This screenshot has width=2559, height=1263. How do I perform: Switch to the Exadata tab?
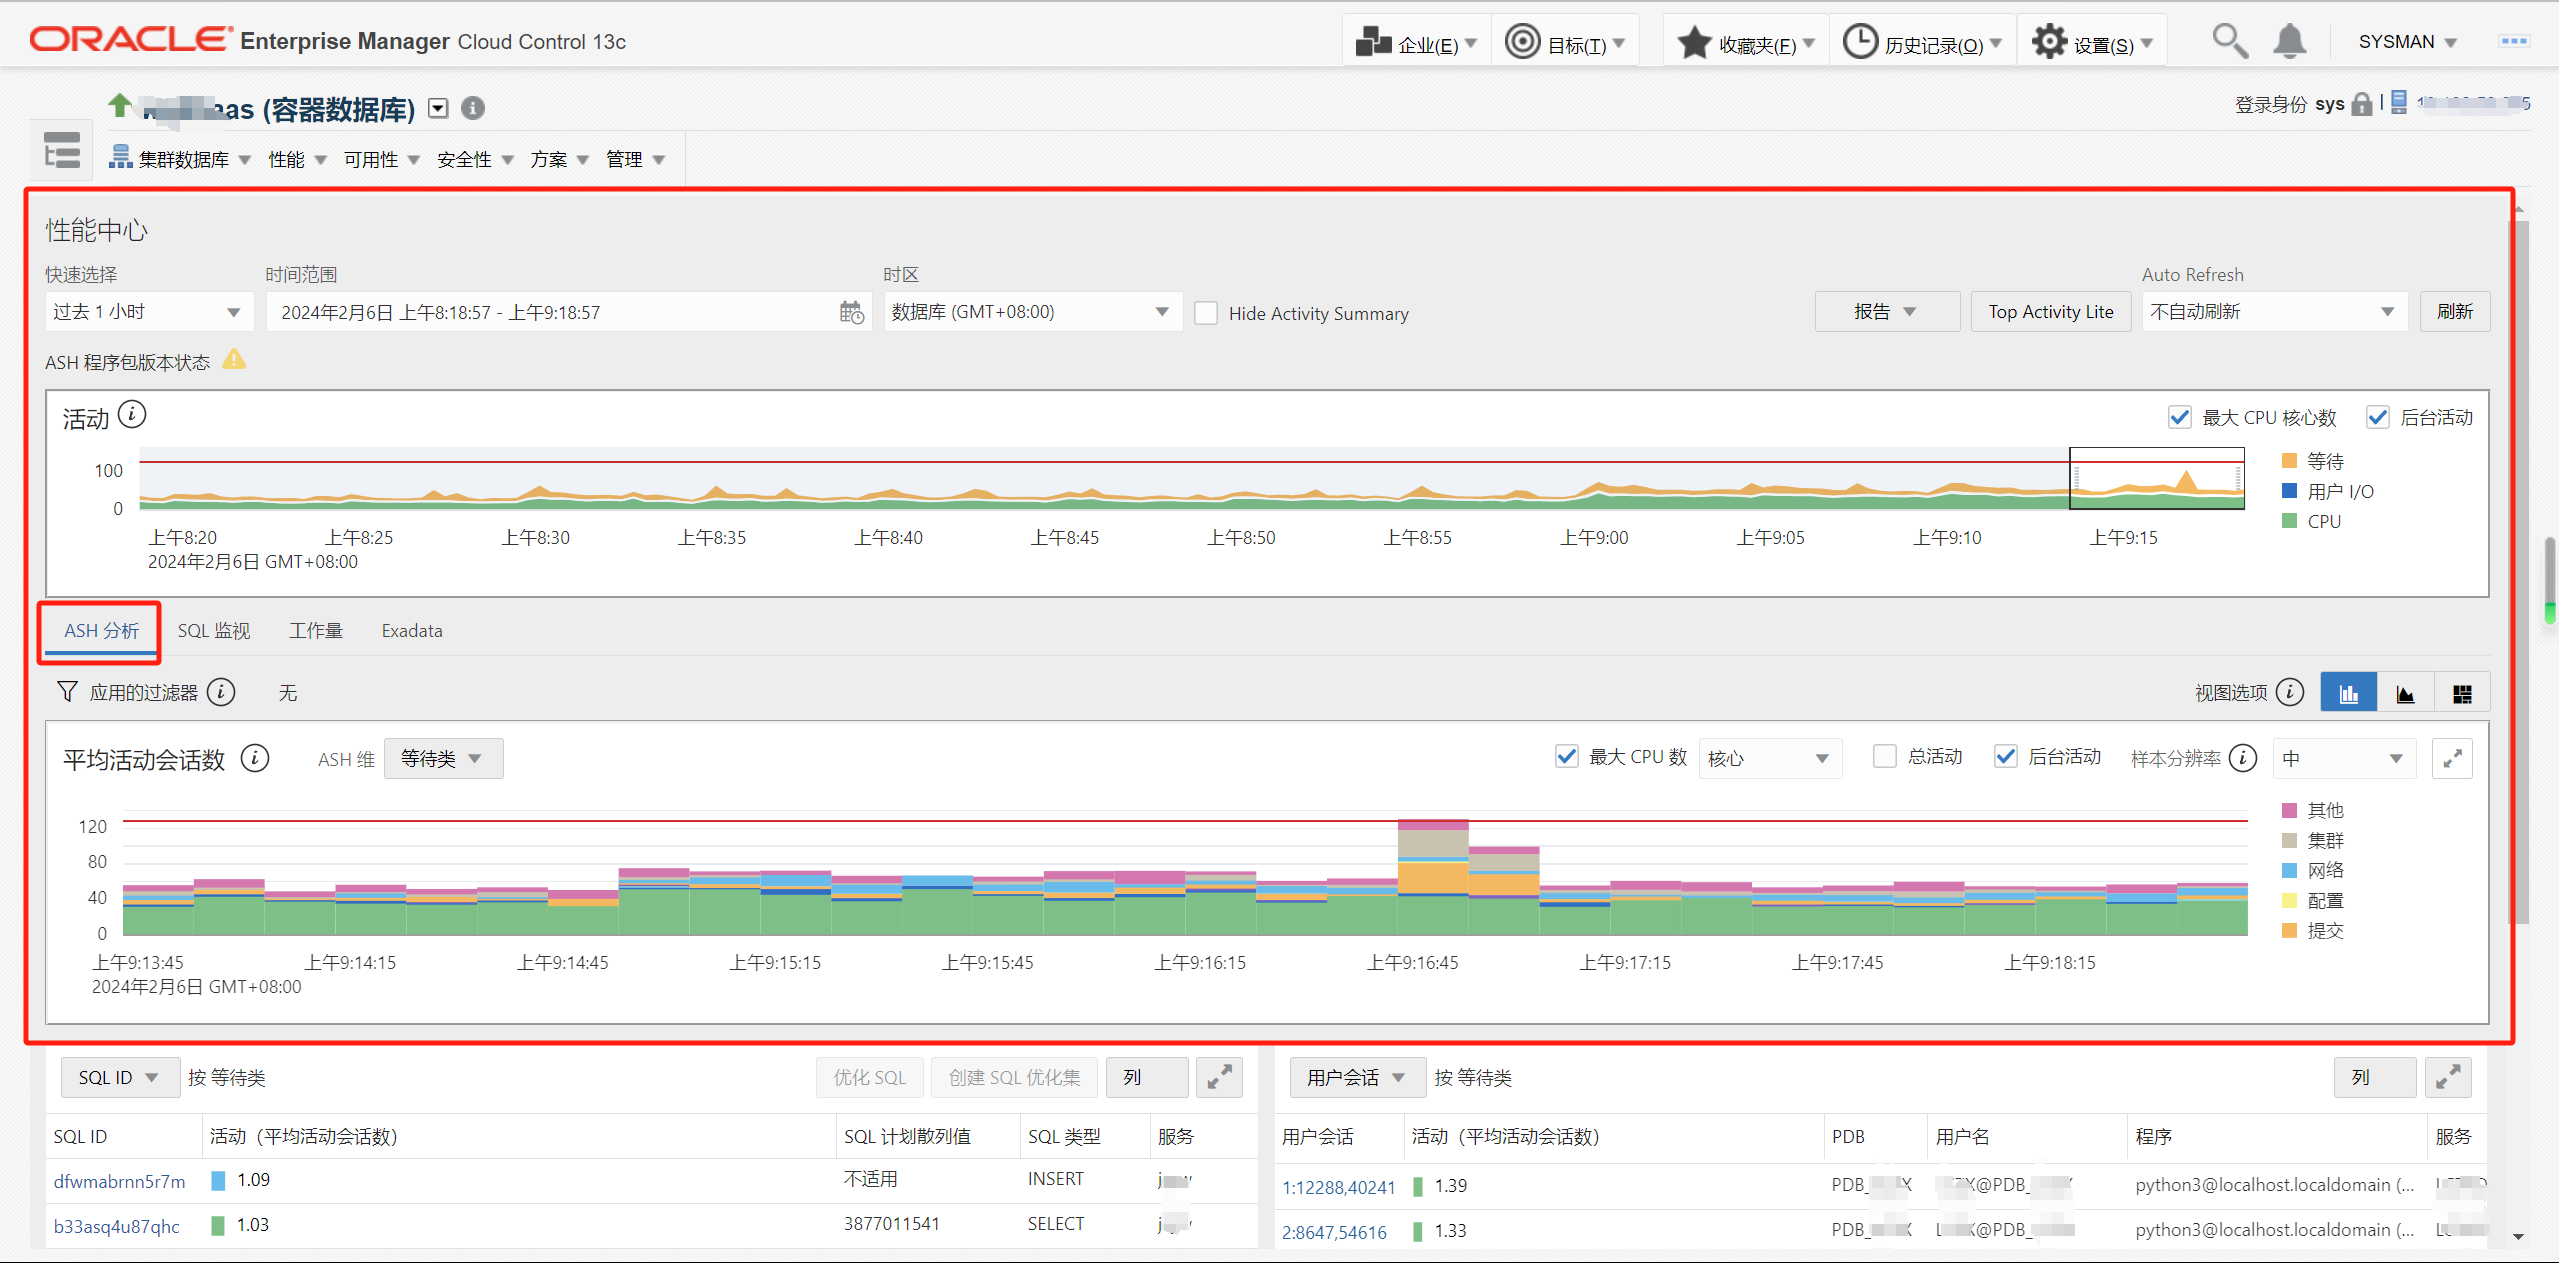point(412,630)
